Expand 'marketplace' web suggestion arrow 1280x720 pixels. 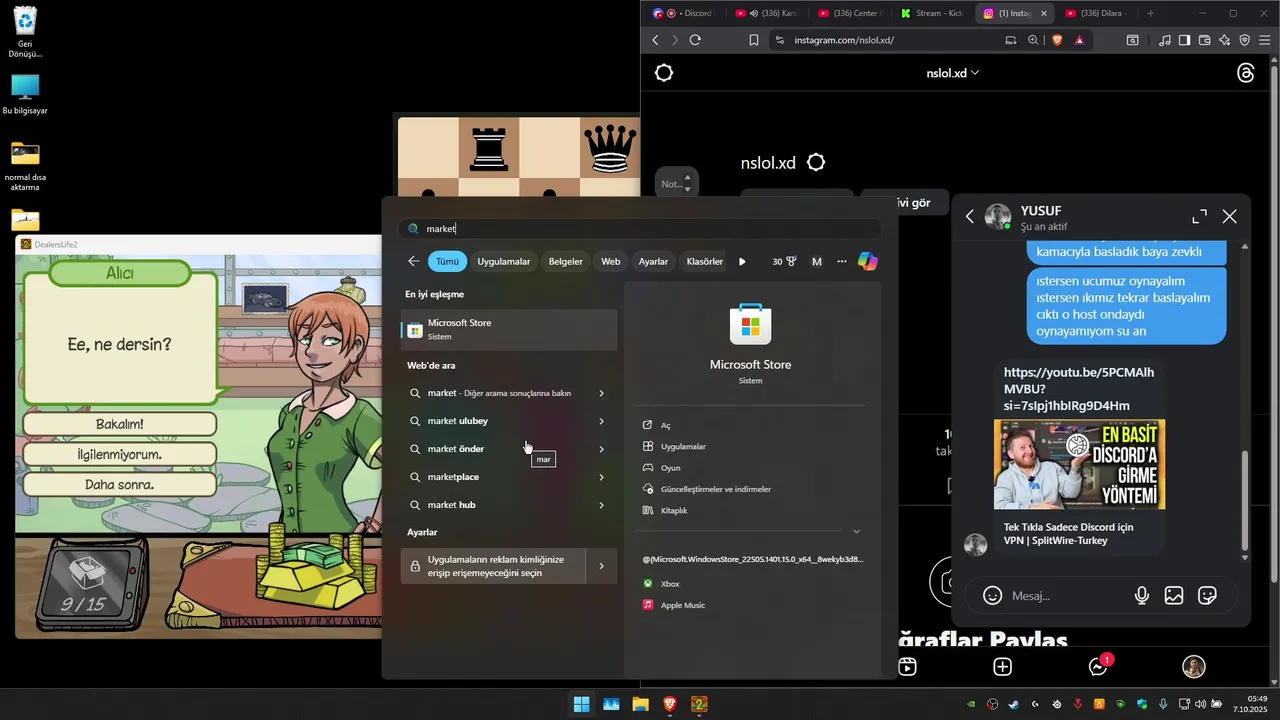[601, 477]
